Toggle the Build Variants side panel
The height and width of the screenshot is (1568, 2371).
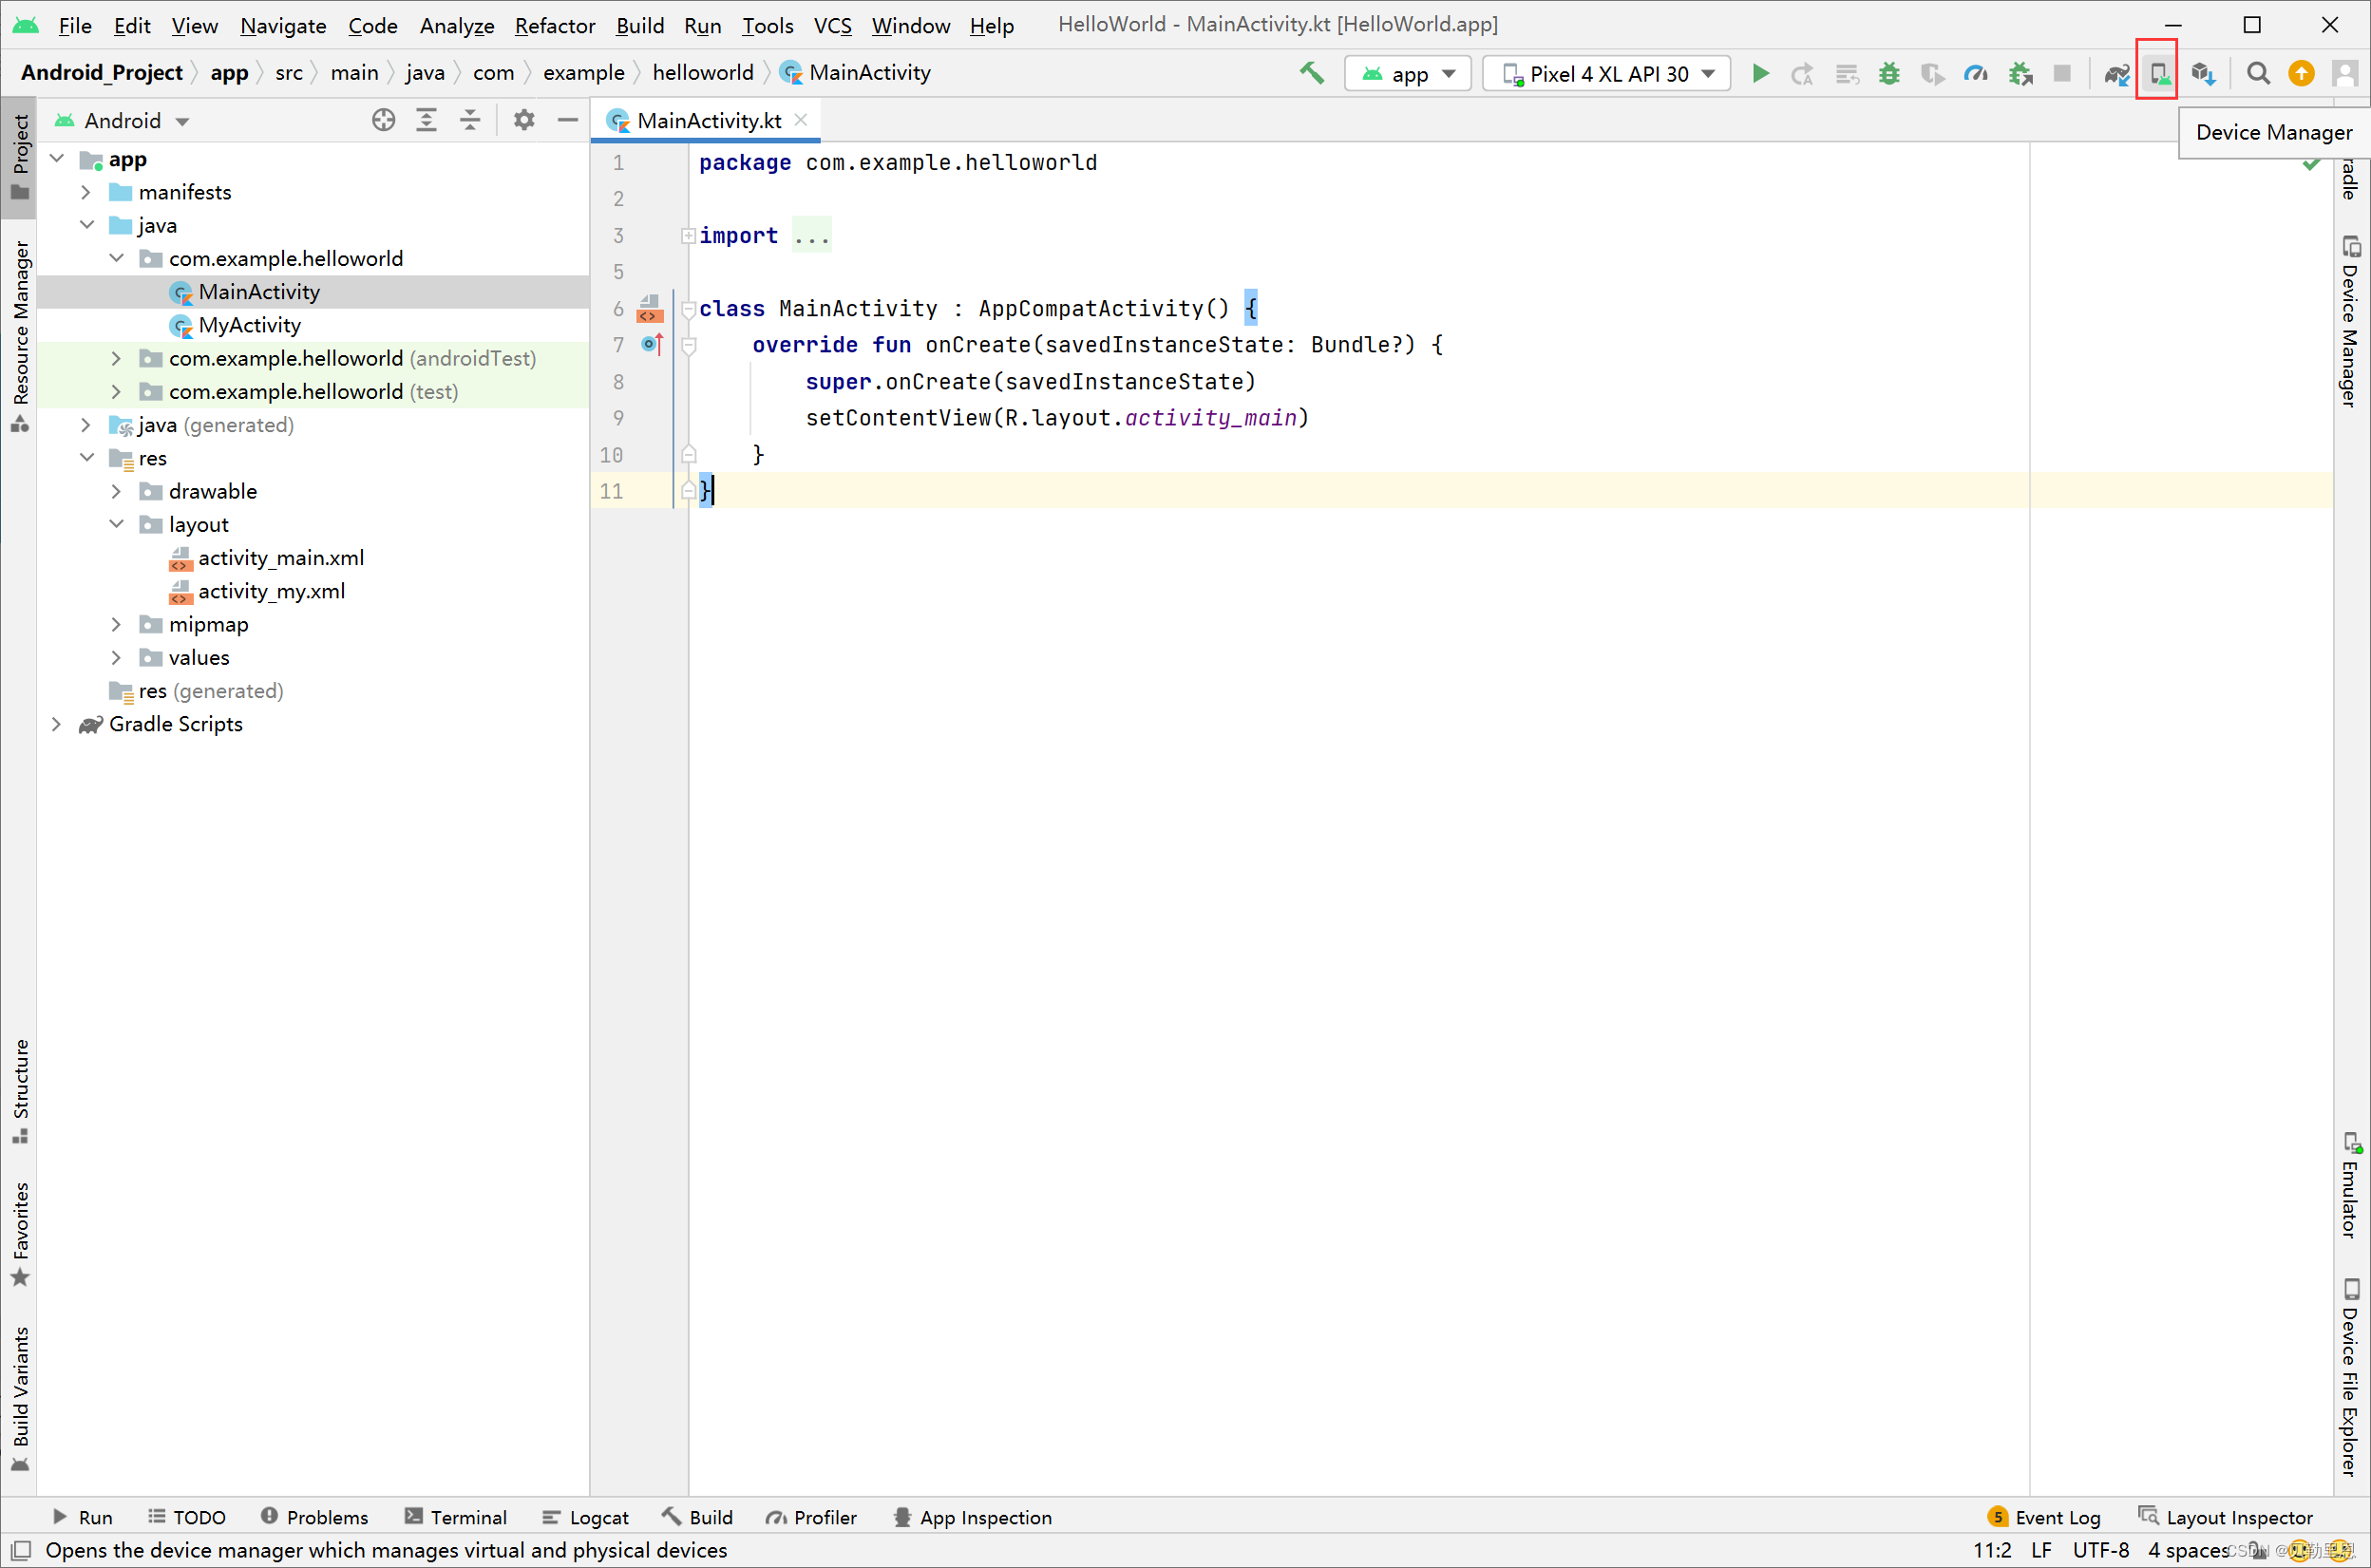[x=20, y=1396]
